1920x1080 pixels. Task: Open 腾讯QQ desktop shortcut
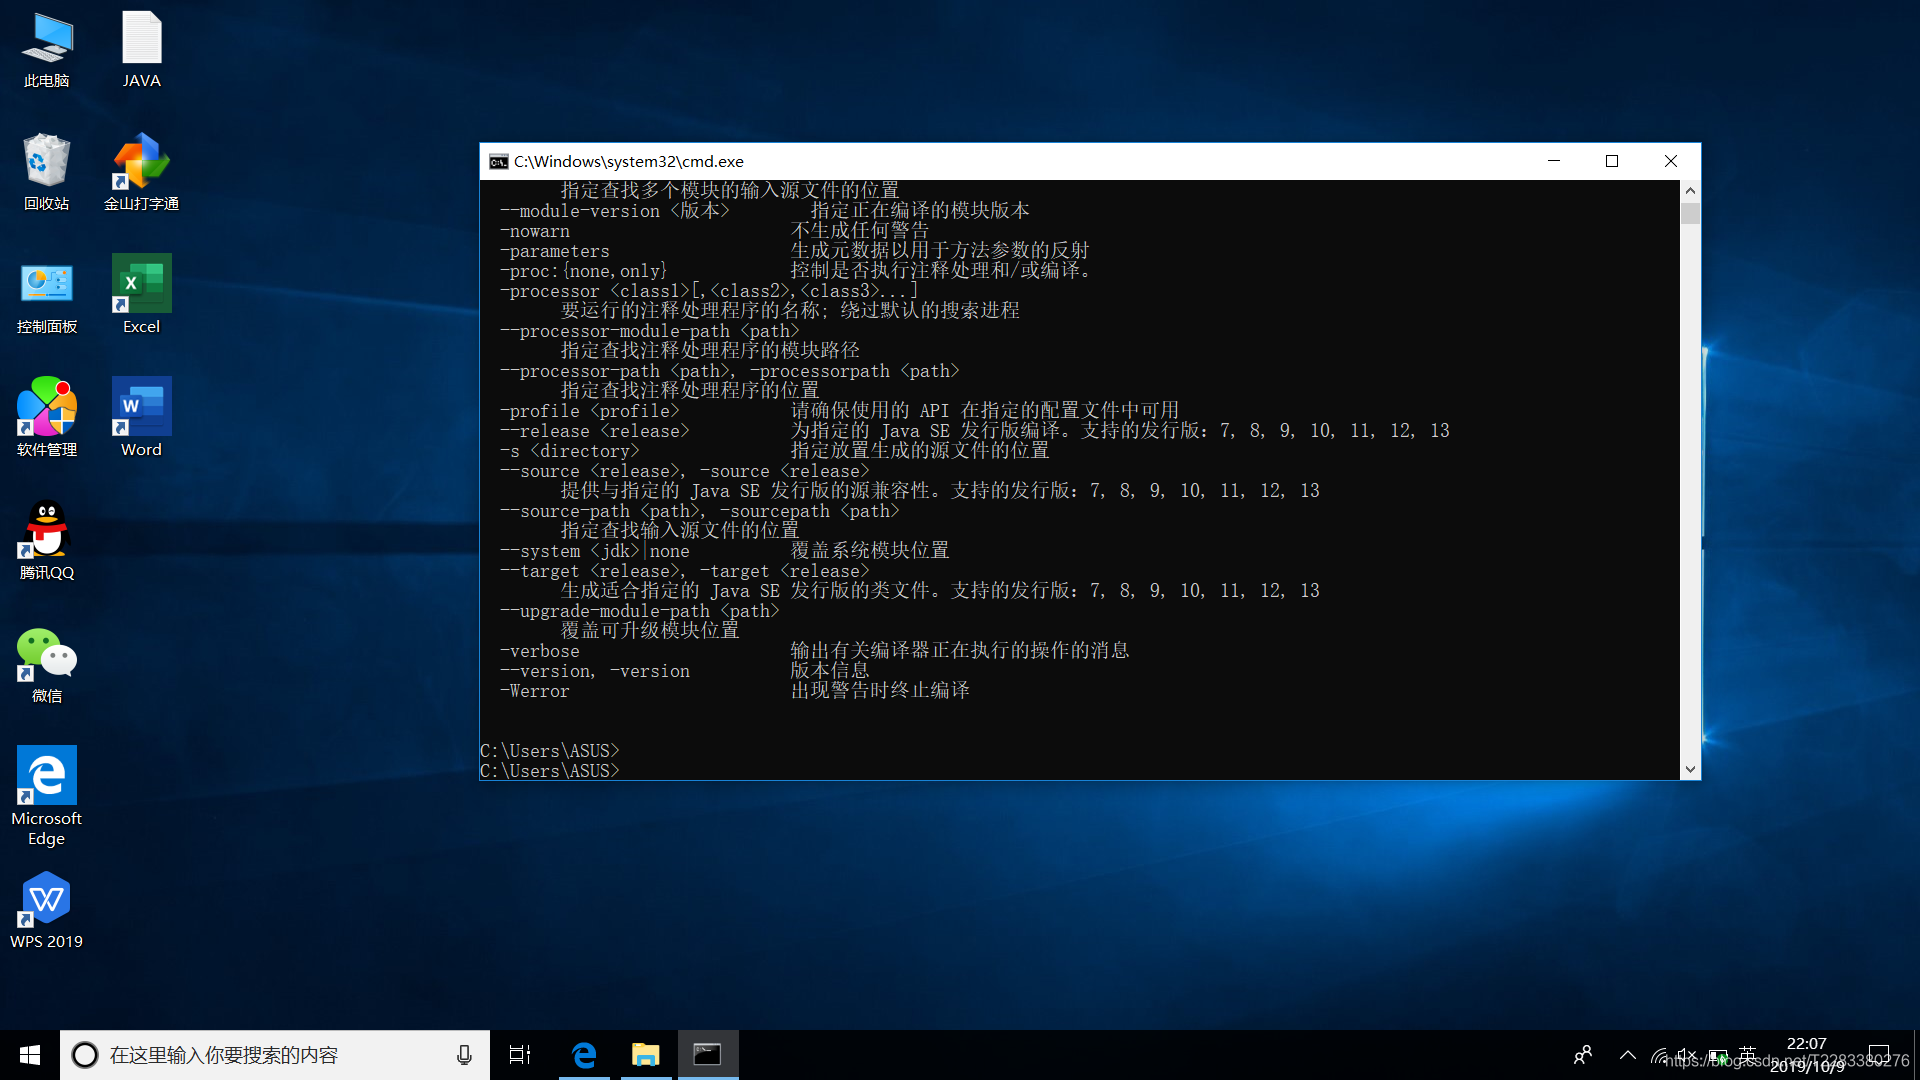point(47,541)
